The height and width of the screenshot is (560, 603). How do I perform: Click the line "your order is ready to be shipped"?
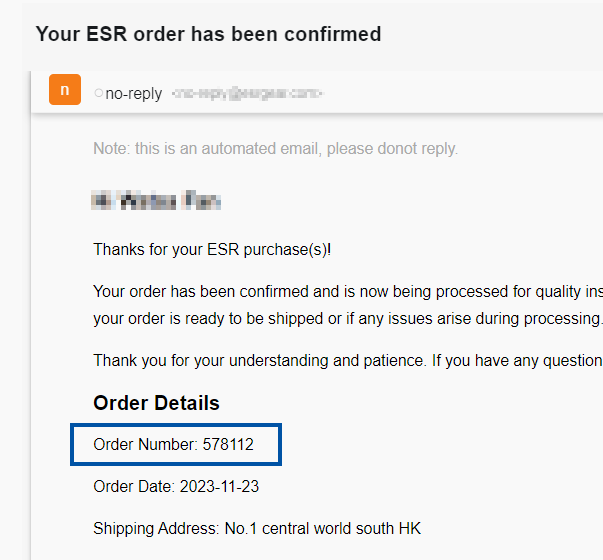click(348, 319)
